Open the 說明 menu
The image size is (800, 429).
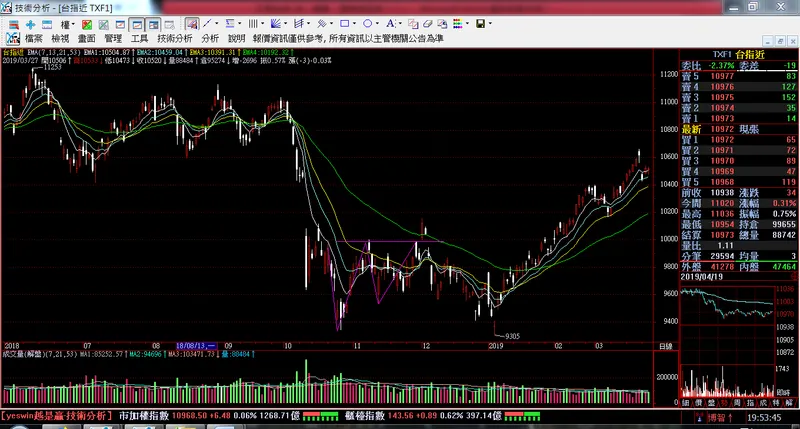[x=237, y=39]
